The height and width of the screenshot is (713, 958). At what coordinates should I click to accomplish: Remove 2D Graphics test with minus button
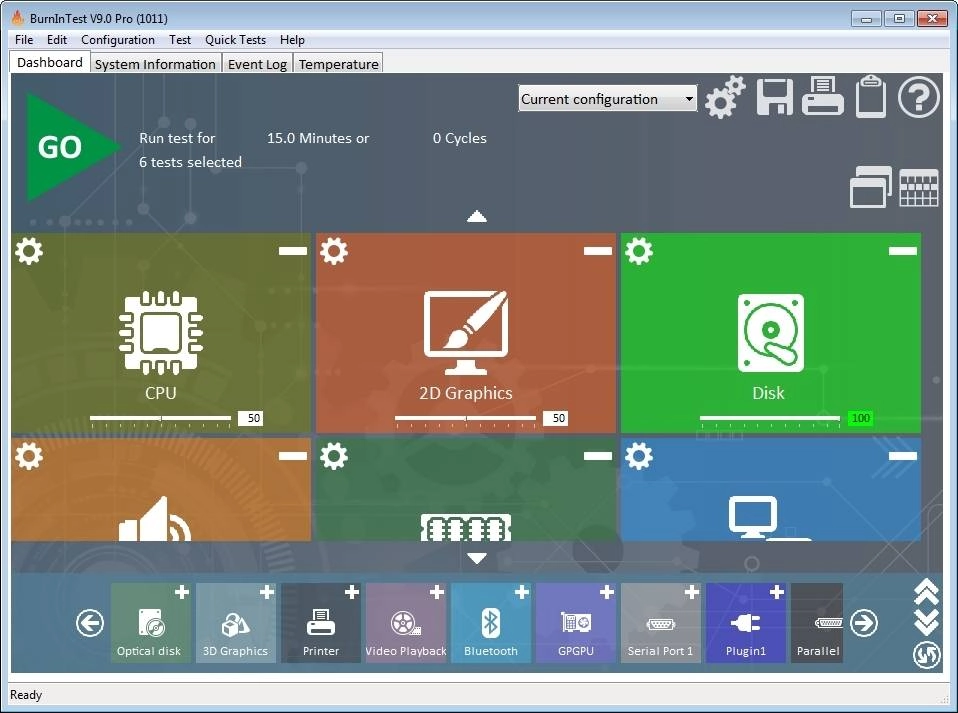tap(598, 250)
